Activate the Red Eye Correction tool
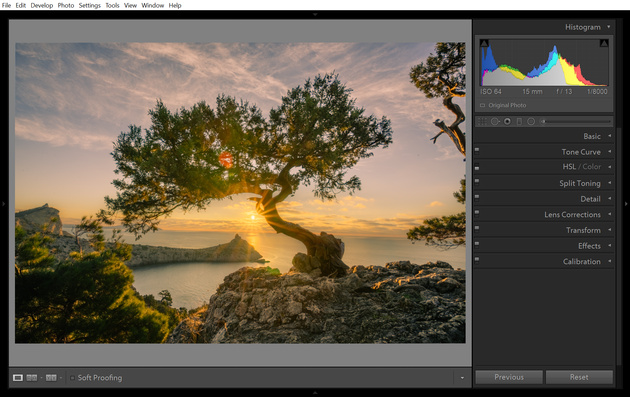This screenshot has width=630, height=397. click(507, 121)
